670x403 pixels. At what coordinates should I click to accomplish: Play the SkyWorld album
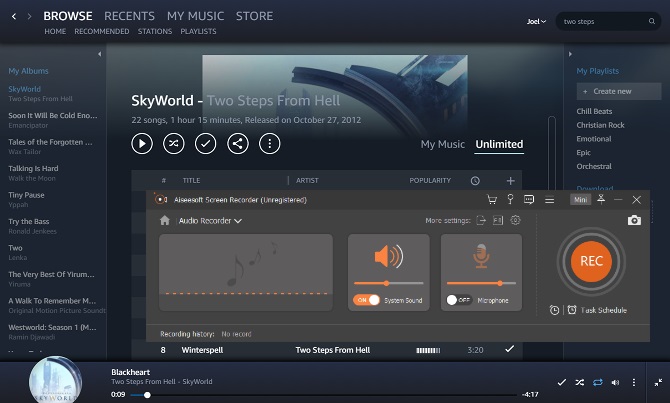(x=142, y=144)
